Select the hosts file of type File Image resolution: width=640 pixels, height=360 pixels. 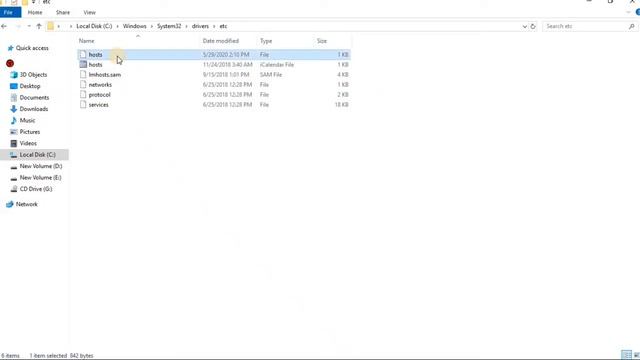tap(214, 55)
